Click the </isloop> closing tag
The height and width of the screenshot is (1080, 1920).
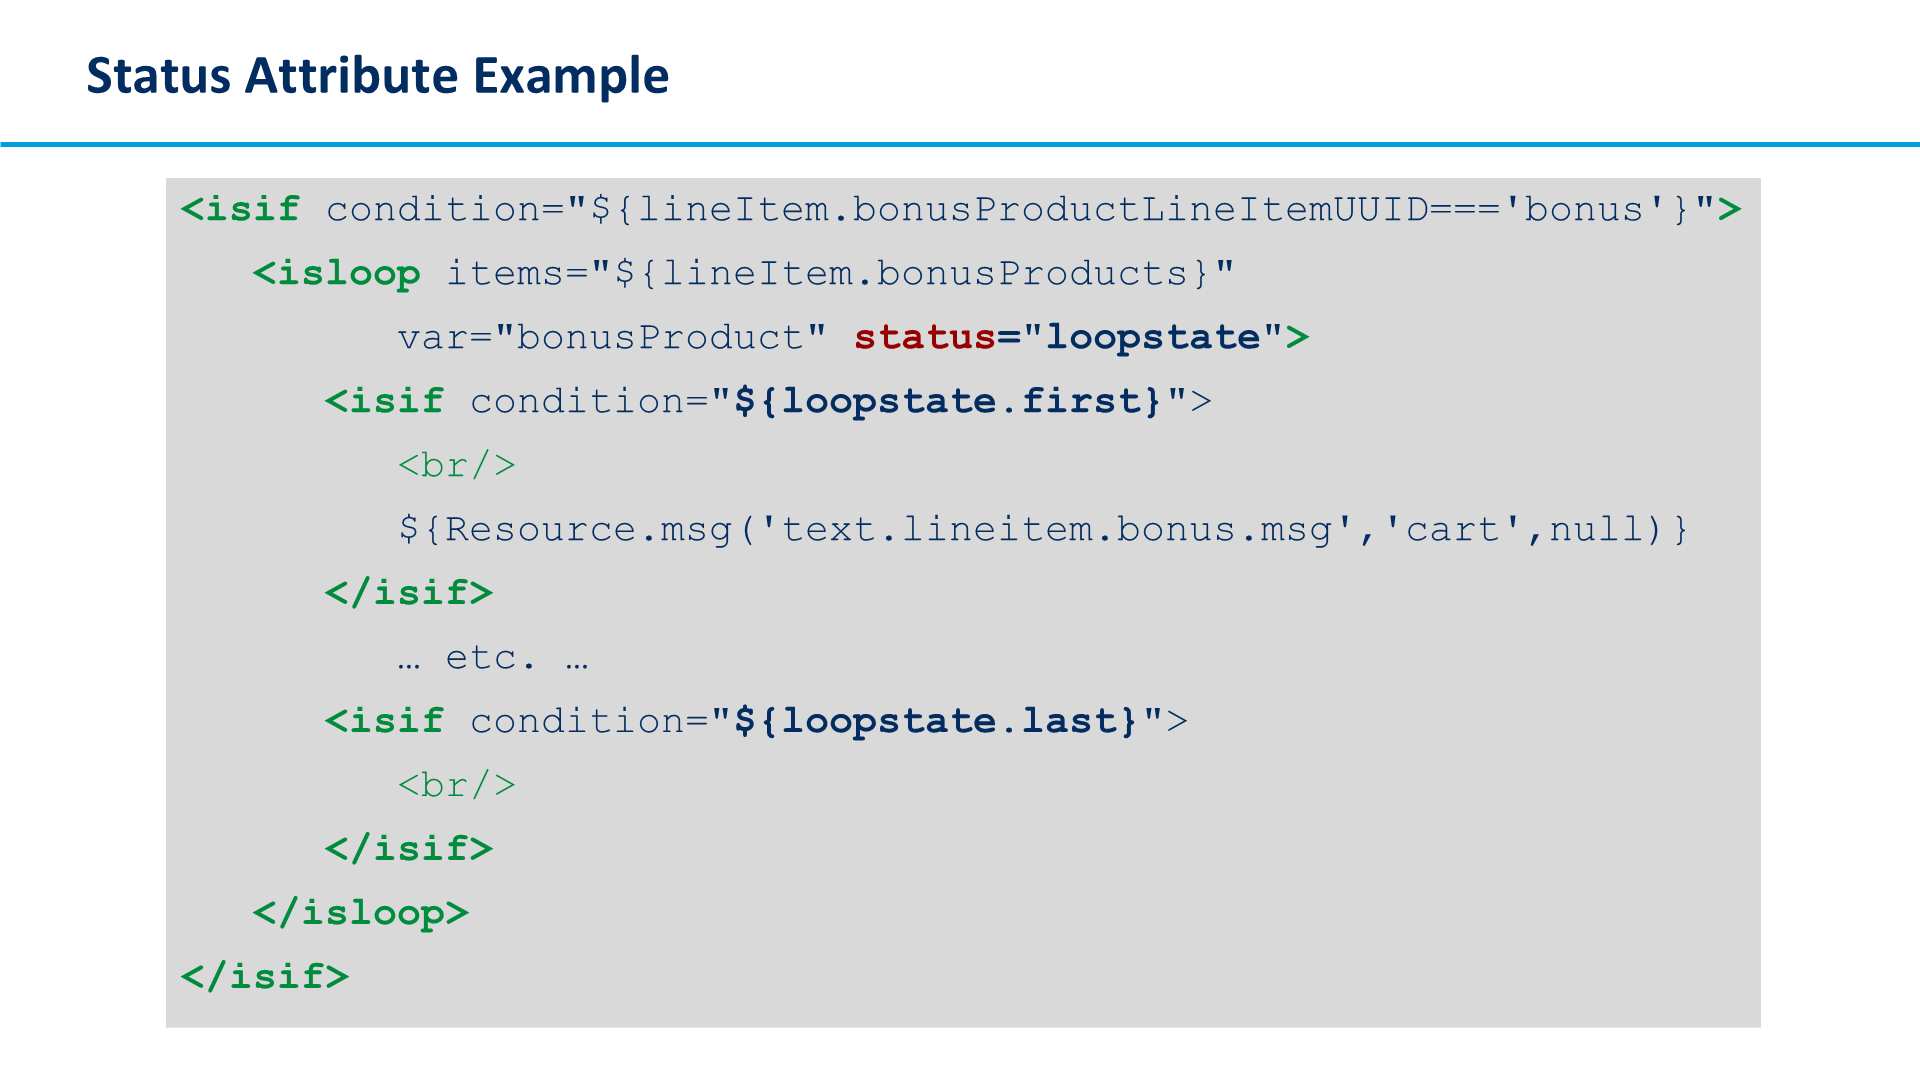[x=361, y=913]
